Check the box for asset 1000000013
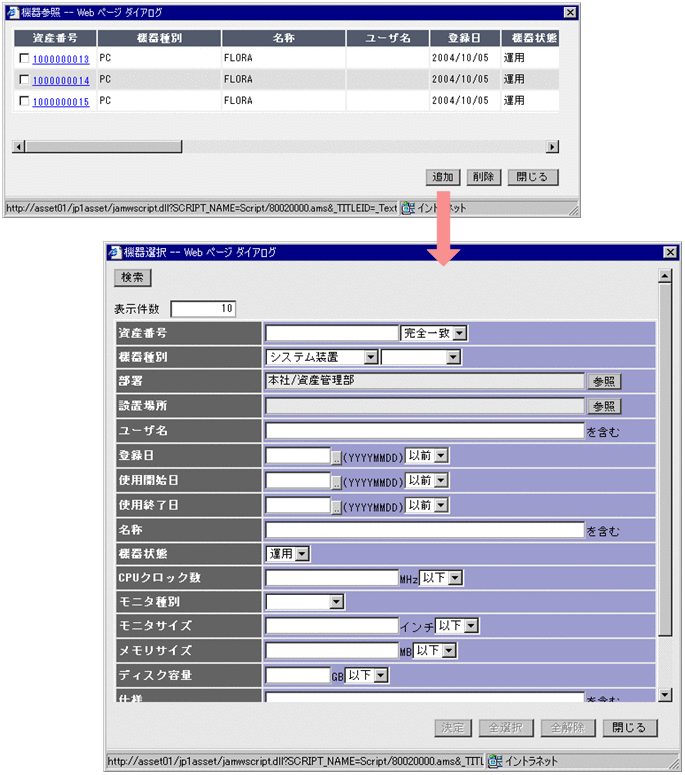The height and width of the screenshot is (775, 685). point(24,58)
